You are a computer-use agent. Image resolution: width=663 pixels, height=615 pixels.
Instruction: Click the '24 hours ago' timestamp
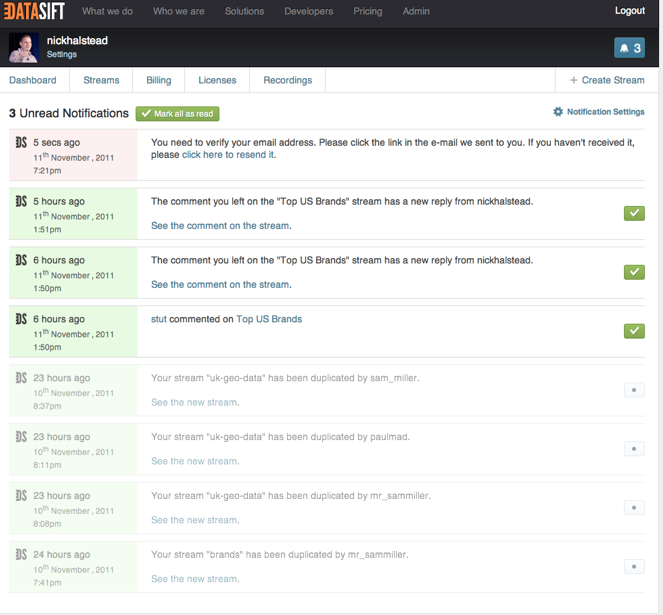click(x=62, y=555)
